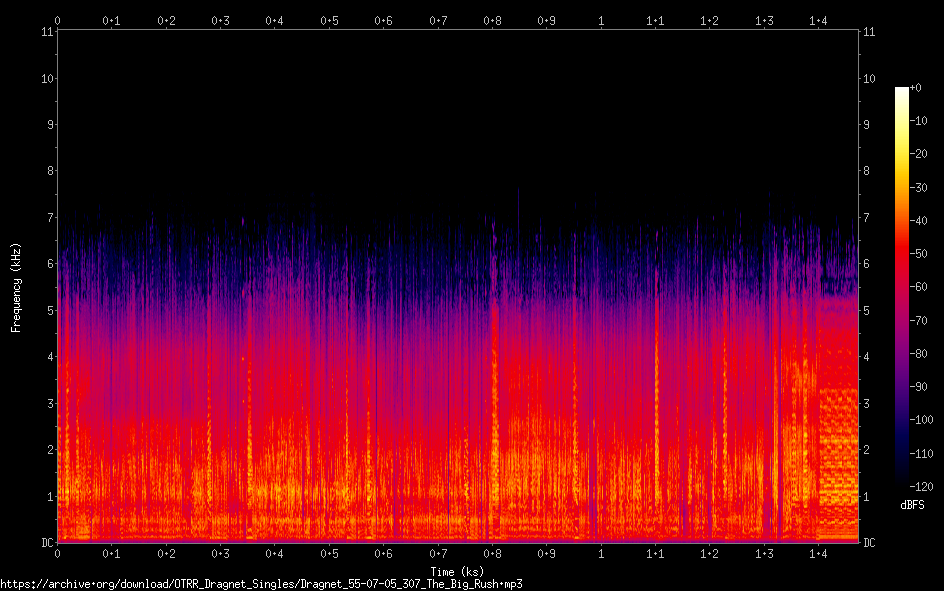The height and width of the screenshot is (591, 944).
Task: Click the 11 label on left frequency axis
Action: tap(46, 32)
